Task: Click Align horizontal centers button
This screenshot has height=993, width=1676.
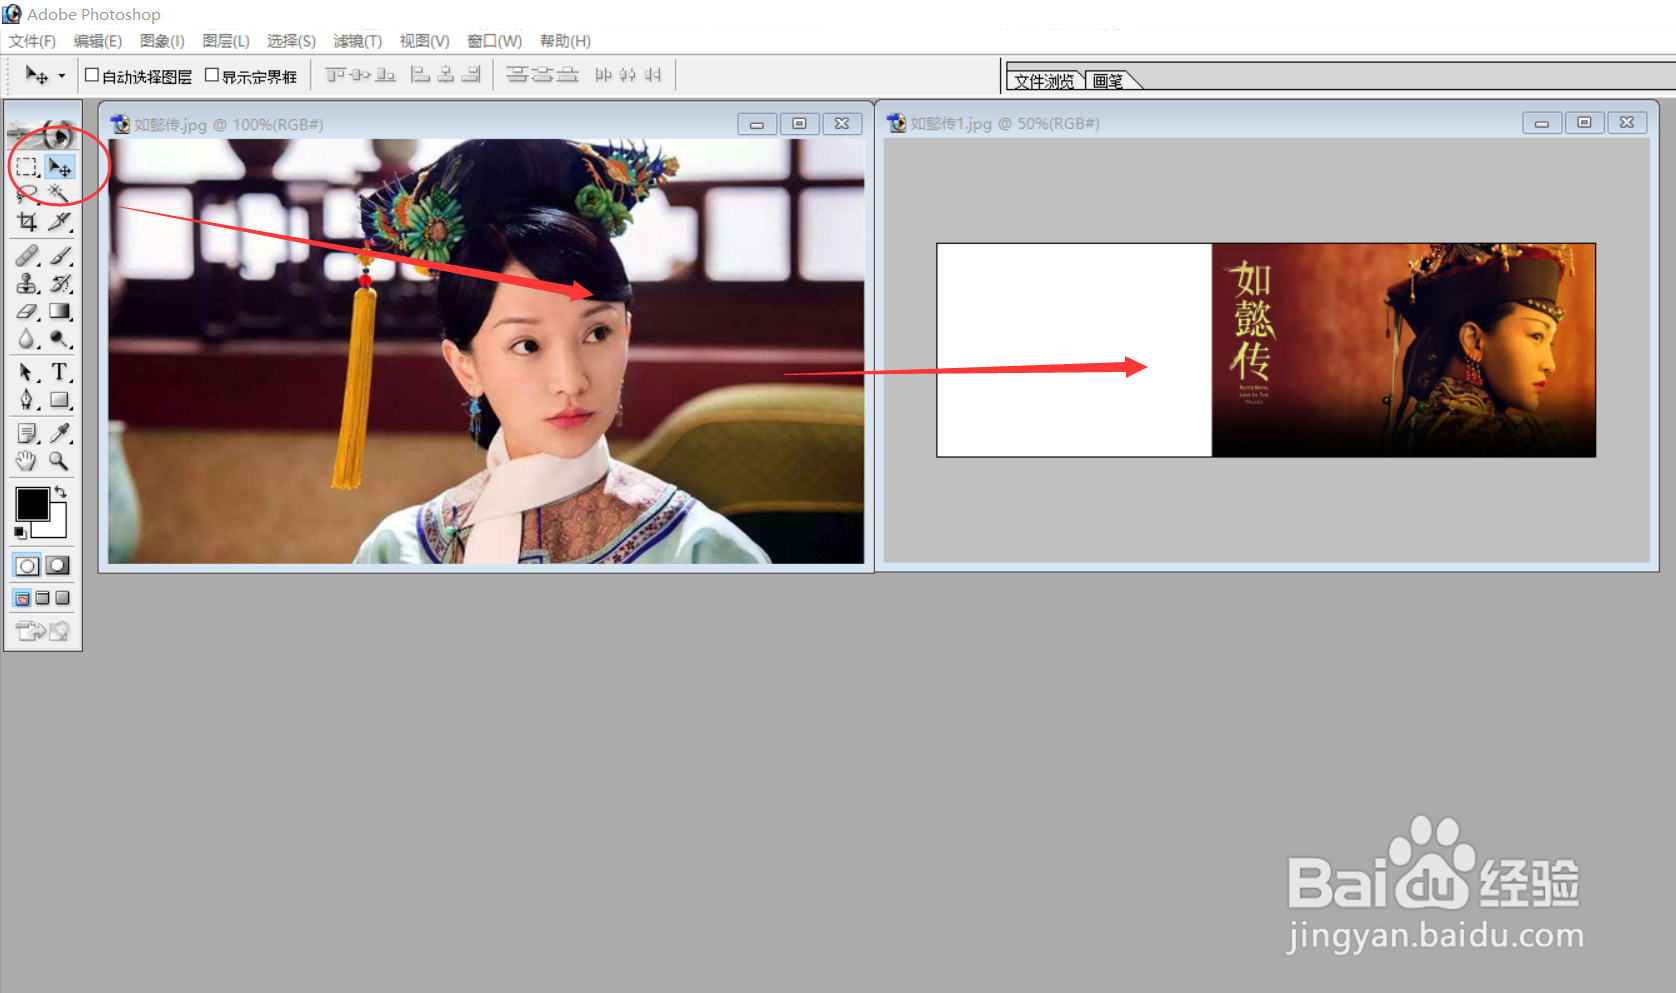Action: point(446,75)
